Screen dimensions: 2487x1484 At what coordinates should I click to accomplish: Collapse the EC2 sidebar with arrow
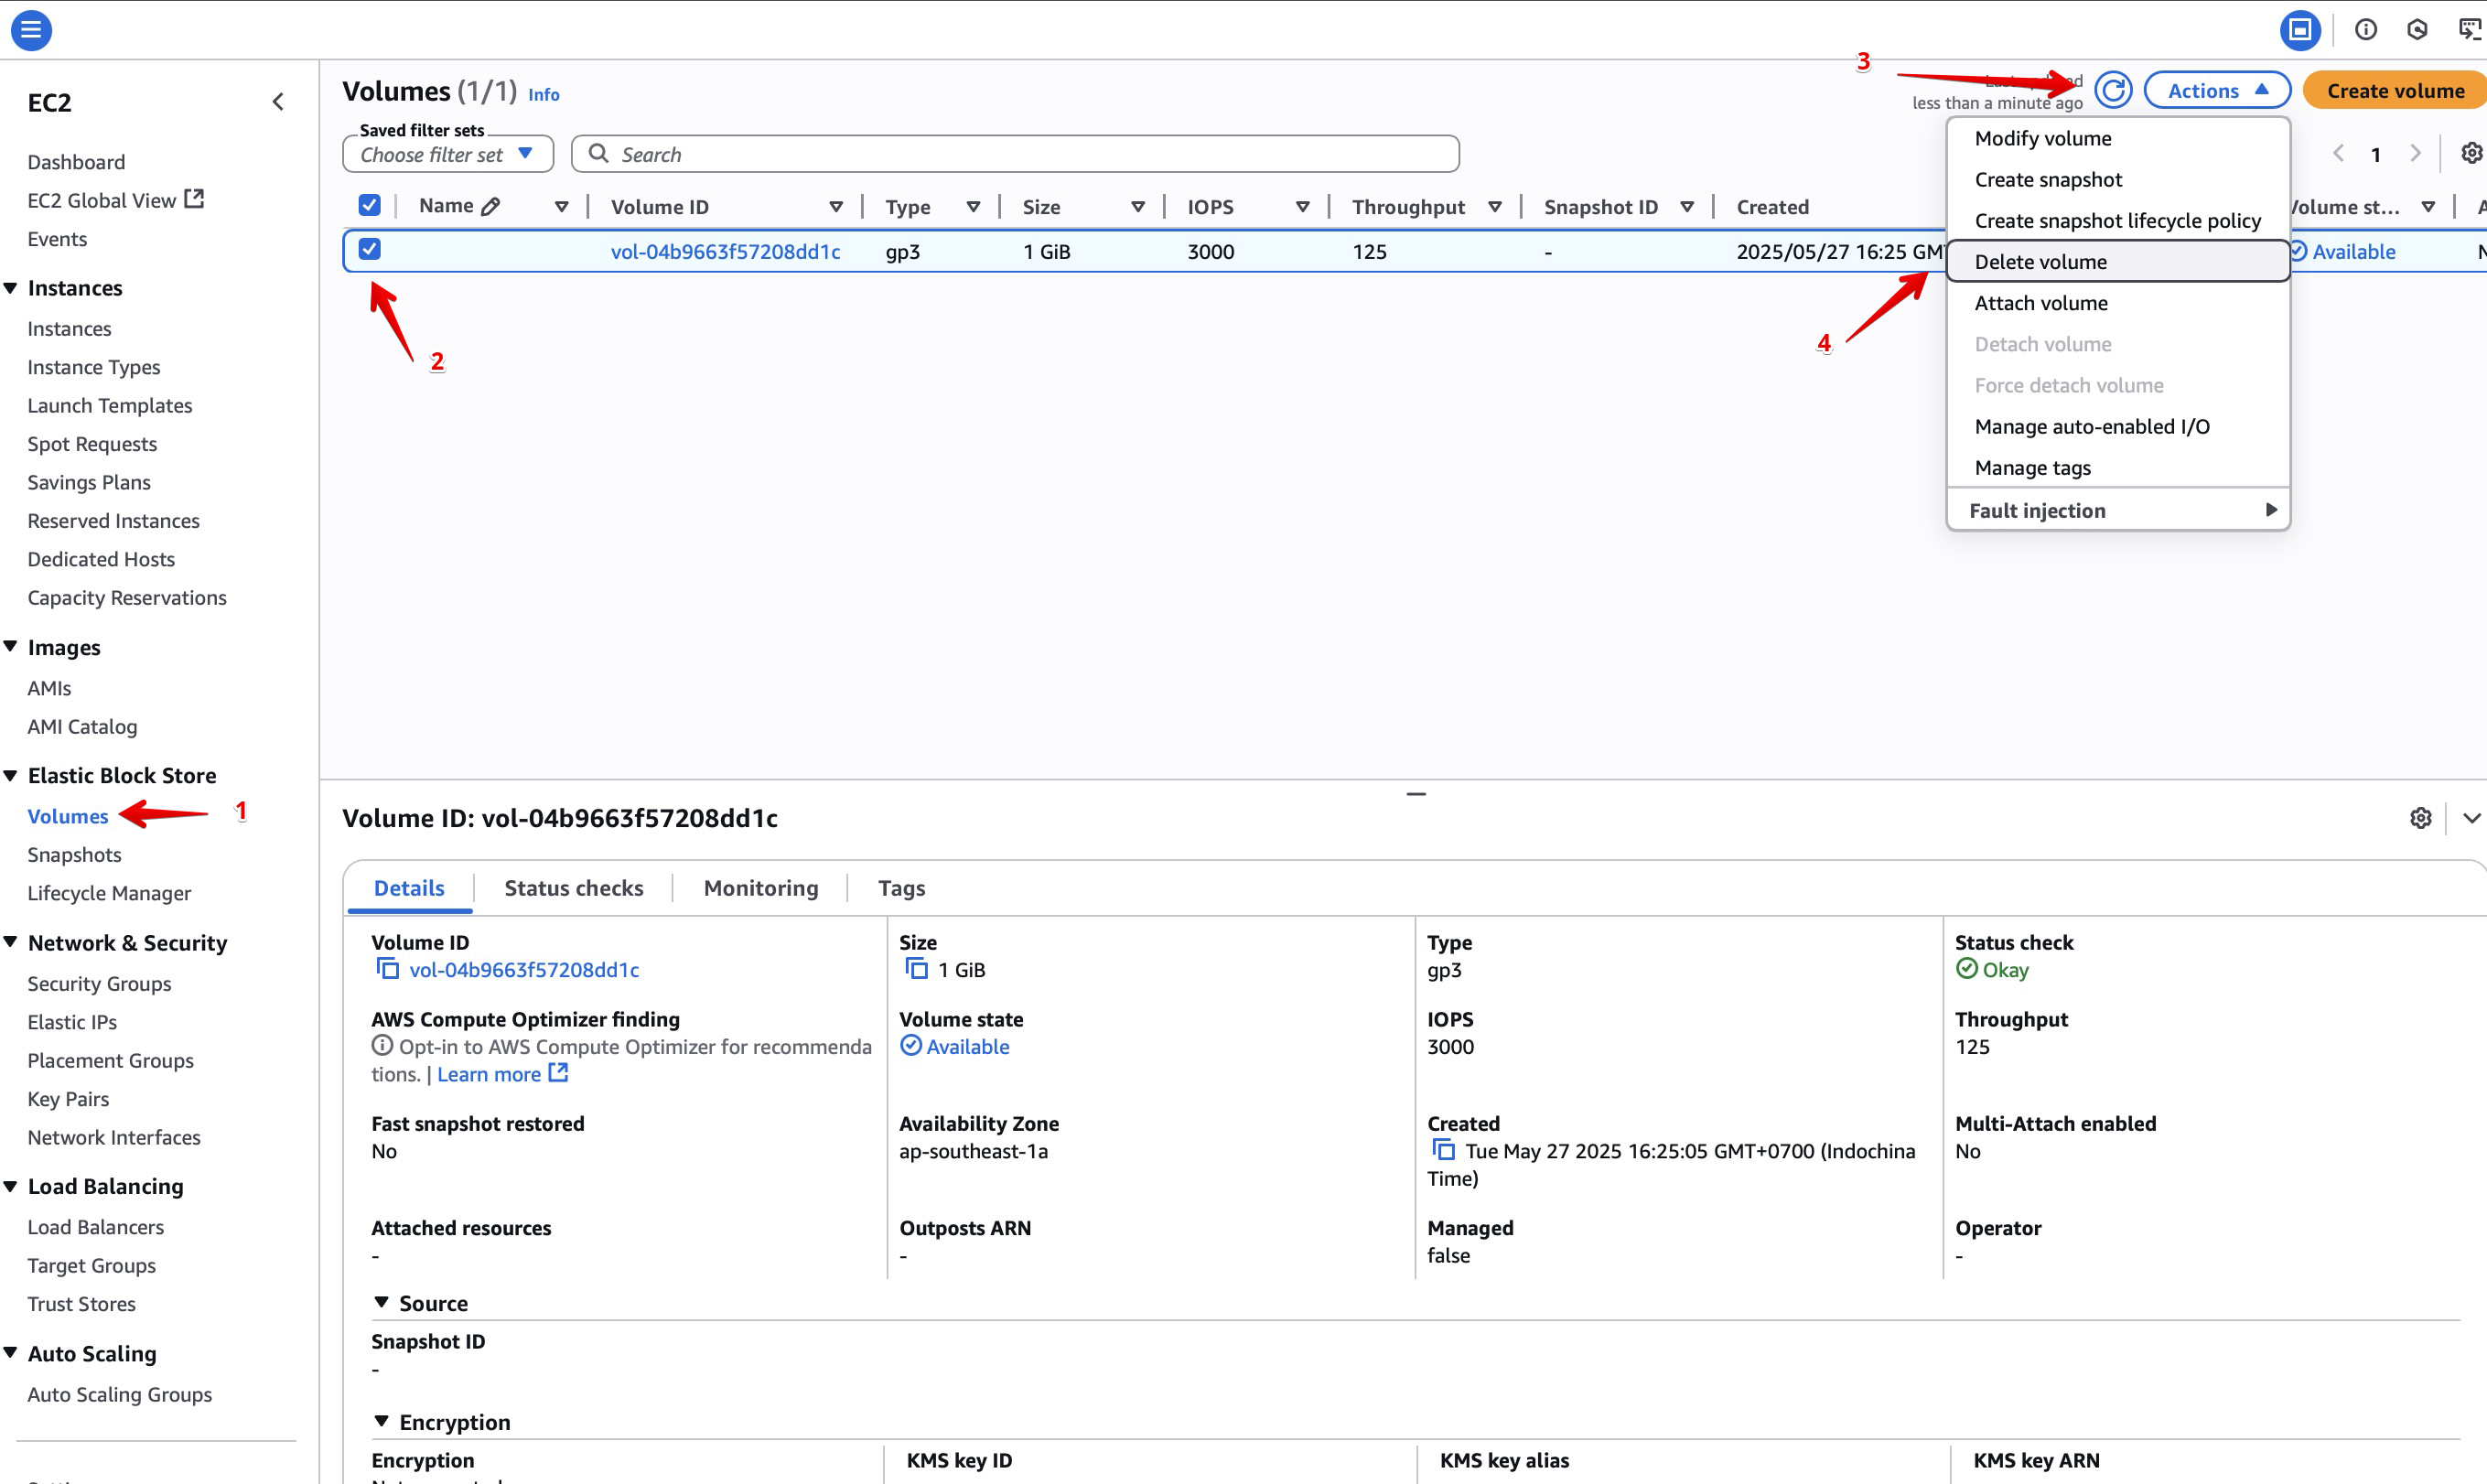(278, 102)
